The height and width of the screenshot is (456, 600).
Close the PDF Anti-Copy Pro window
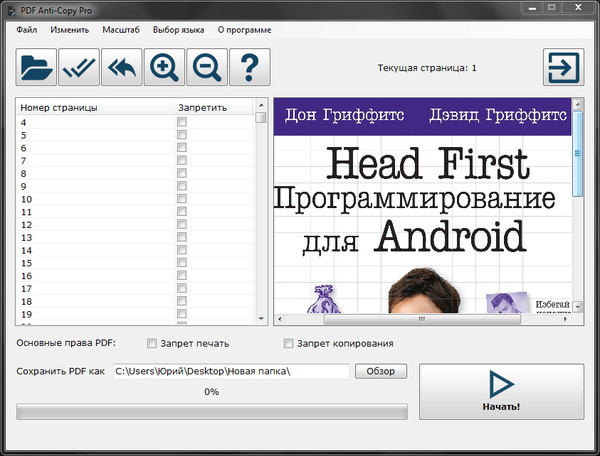[x=578, y=7]
